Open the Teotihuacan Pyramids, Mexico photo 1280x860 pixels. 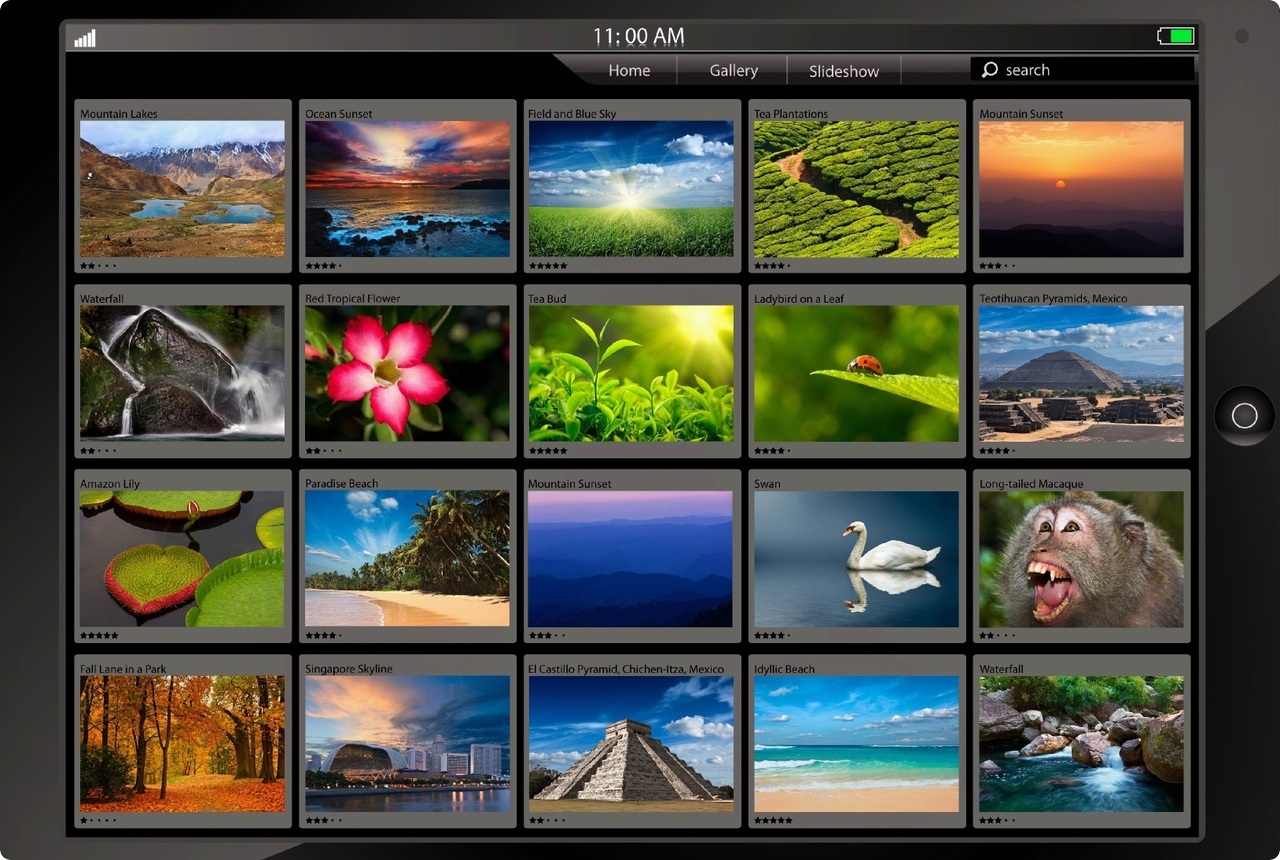click(x=1081, y=373)
